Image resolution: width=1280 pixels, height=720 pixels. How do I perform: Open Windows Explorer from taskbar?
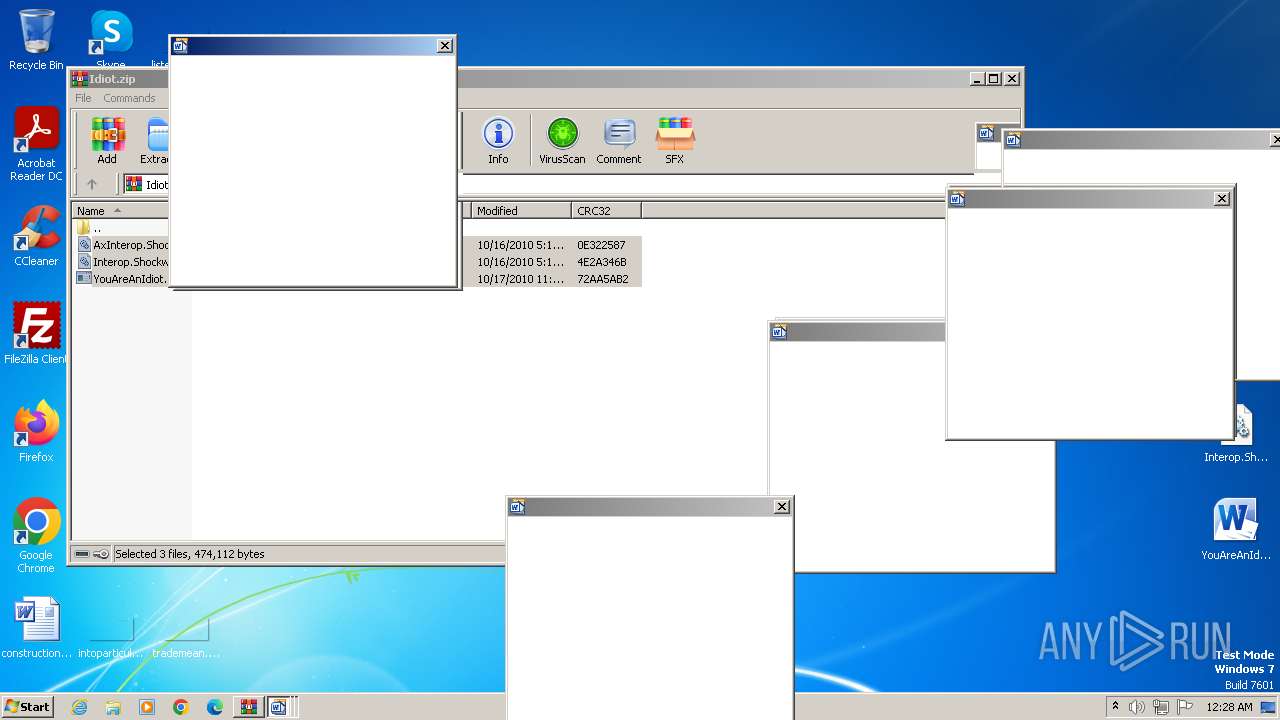pos(113,707)
